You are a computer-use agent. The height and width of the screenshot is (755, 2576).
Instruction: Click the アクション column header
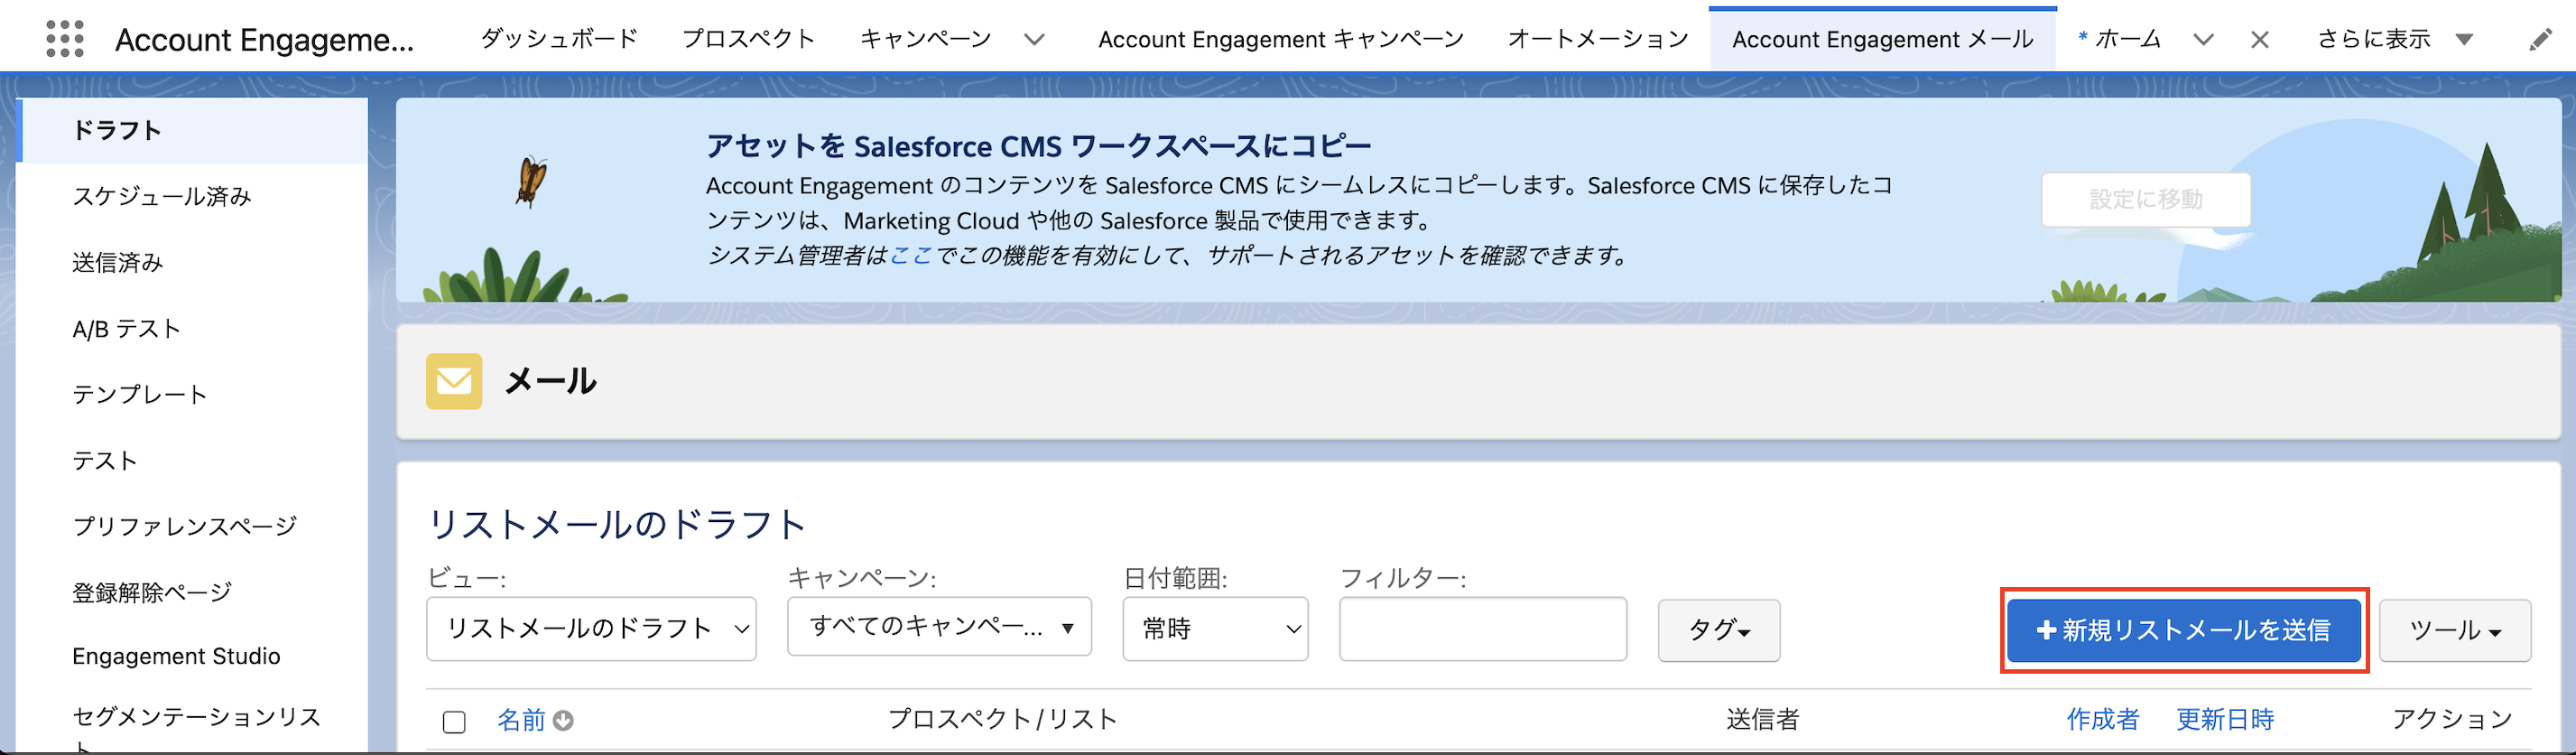tap(2452, 719)
